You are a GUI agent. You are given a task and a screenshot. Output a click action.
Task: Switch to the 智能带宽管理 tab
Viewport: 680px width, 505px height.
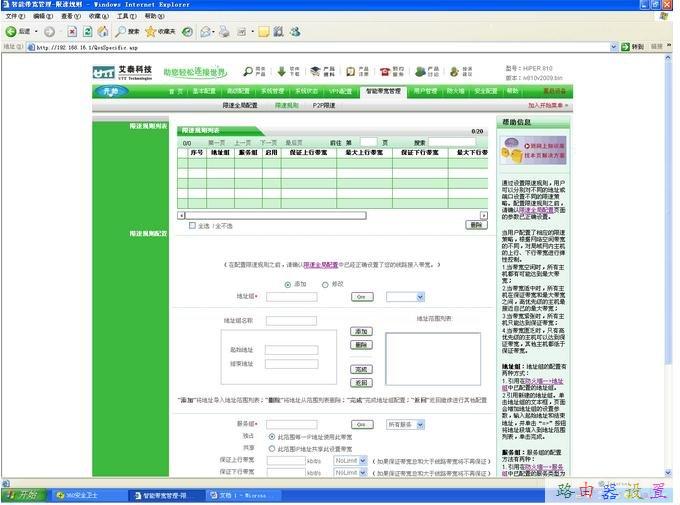(383, 91)
